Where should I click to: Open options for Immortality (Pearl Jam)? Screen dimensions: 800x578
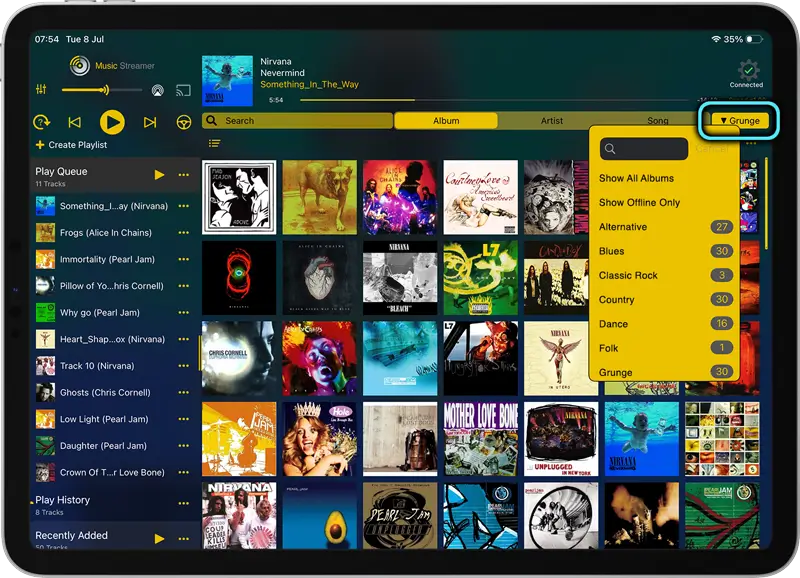coord(184,259)
